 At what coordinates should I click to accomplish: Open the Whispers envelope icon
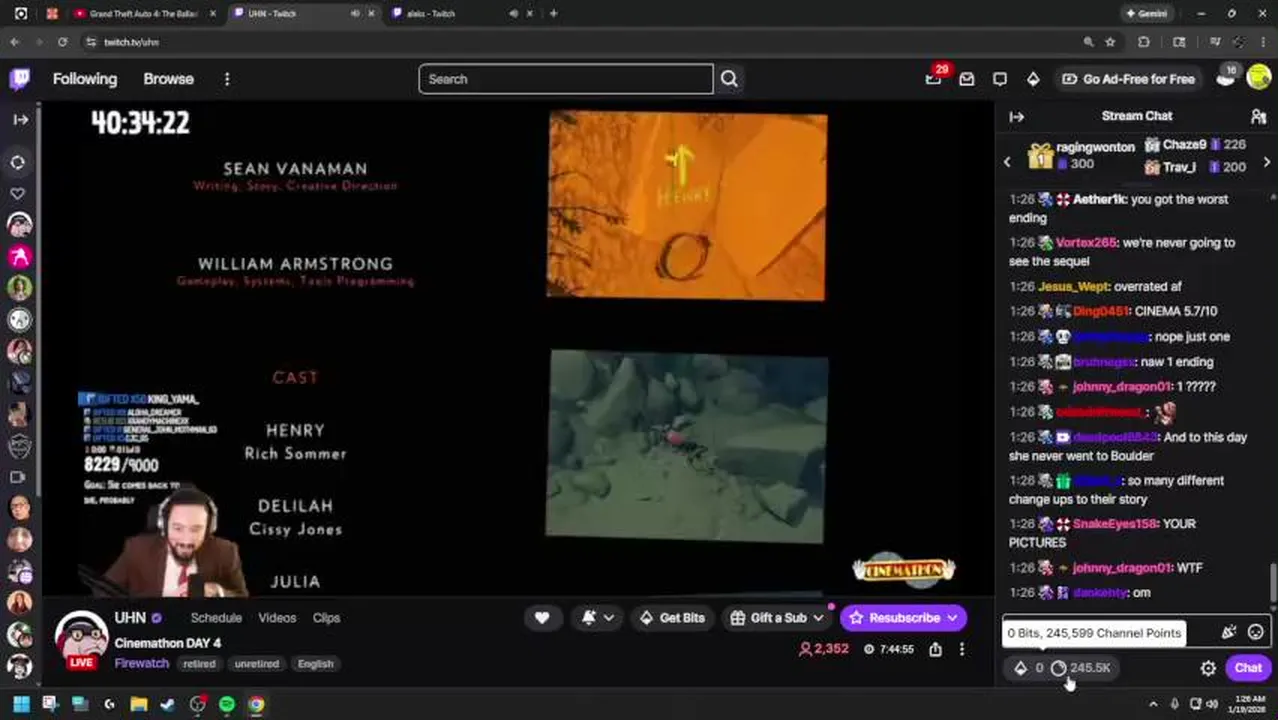pyautogui.click(x=967, y=79)
